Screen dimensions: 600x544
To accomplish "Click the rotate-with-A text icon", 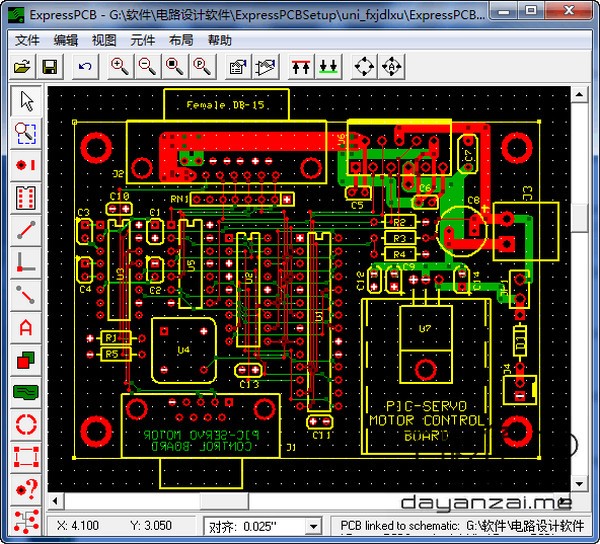I will [x=391, y=67].
